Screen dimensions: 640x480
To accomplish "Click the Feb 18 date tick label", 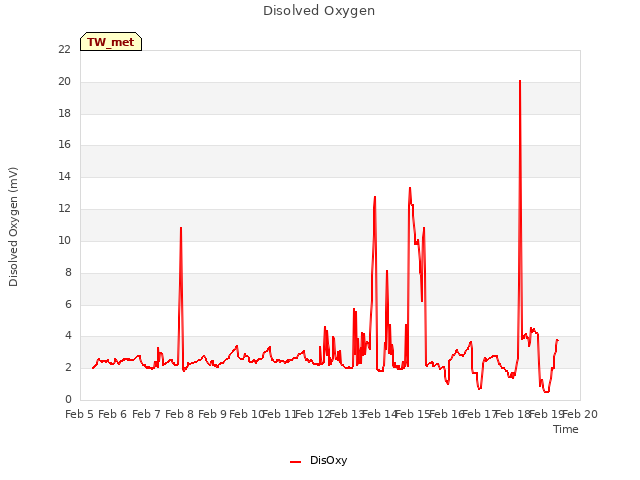I will 513,414.
